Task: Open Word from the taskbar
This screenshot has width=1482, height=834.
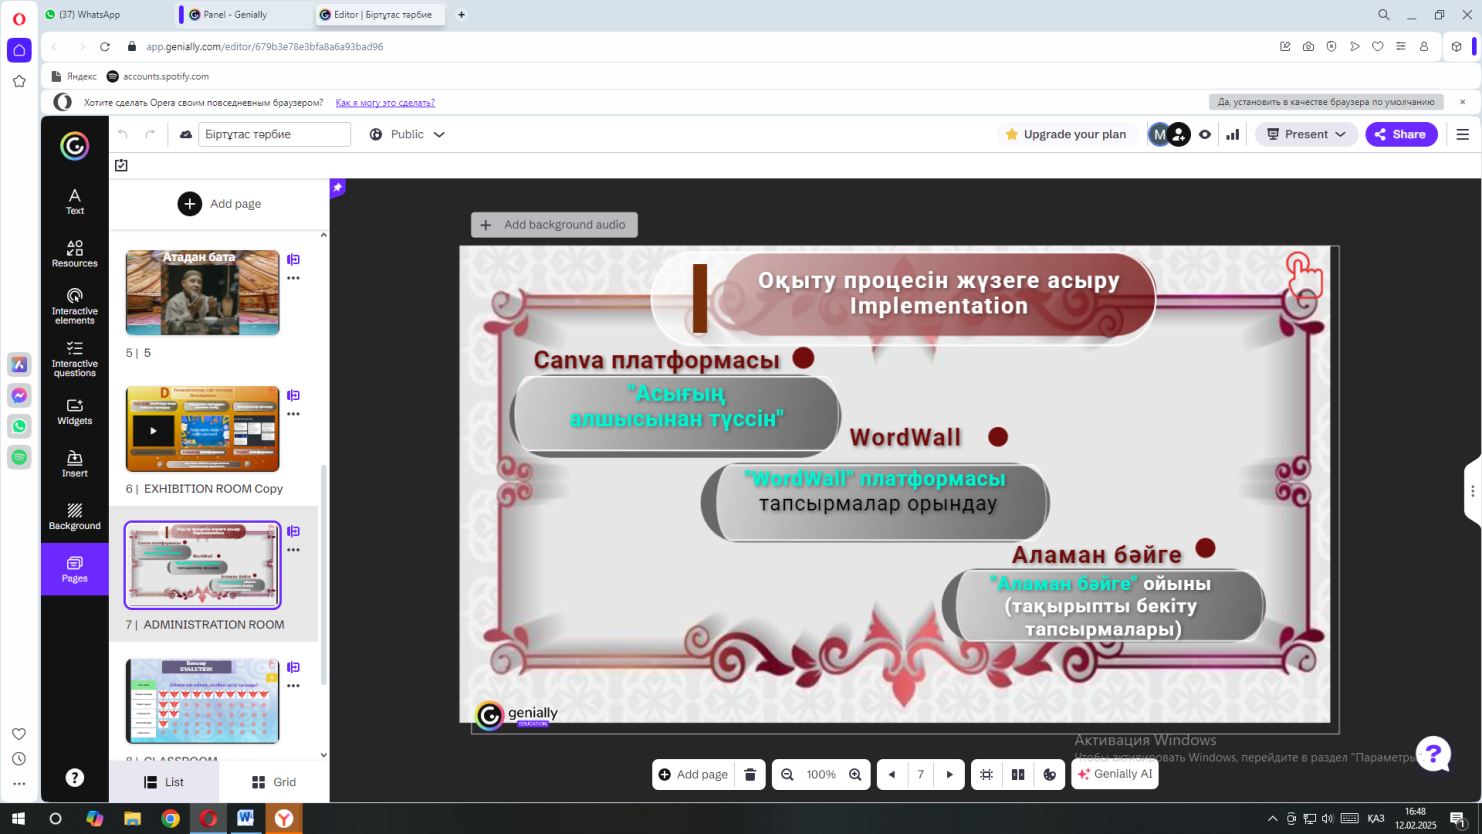Action: pyautogui.click(x=246, y=818)
